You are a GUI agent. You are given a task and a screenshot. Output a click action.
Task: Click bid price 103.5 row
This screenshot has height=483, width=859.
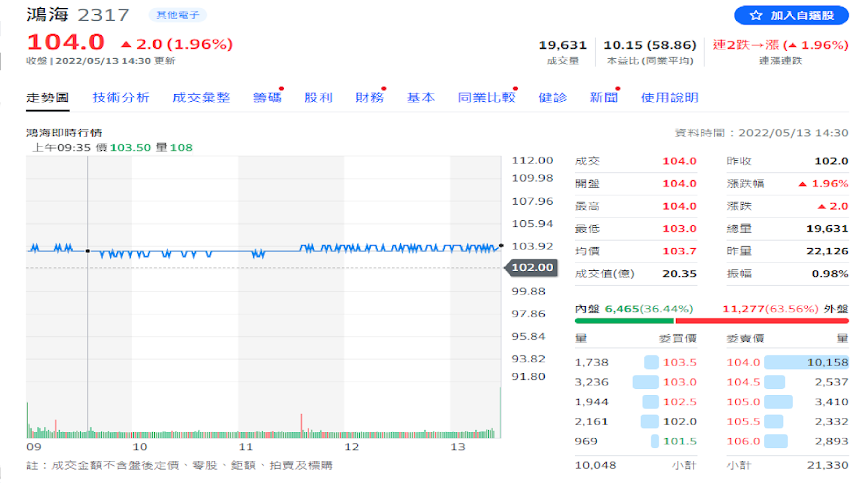coord(635,363)
